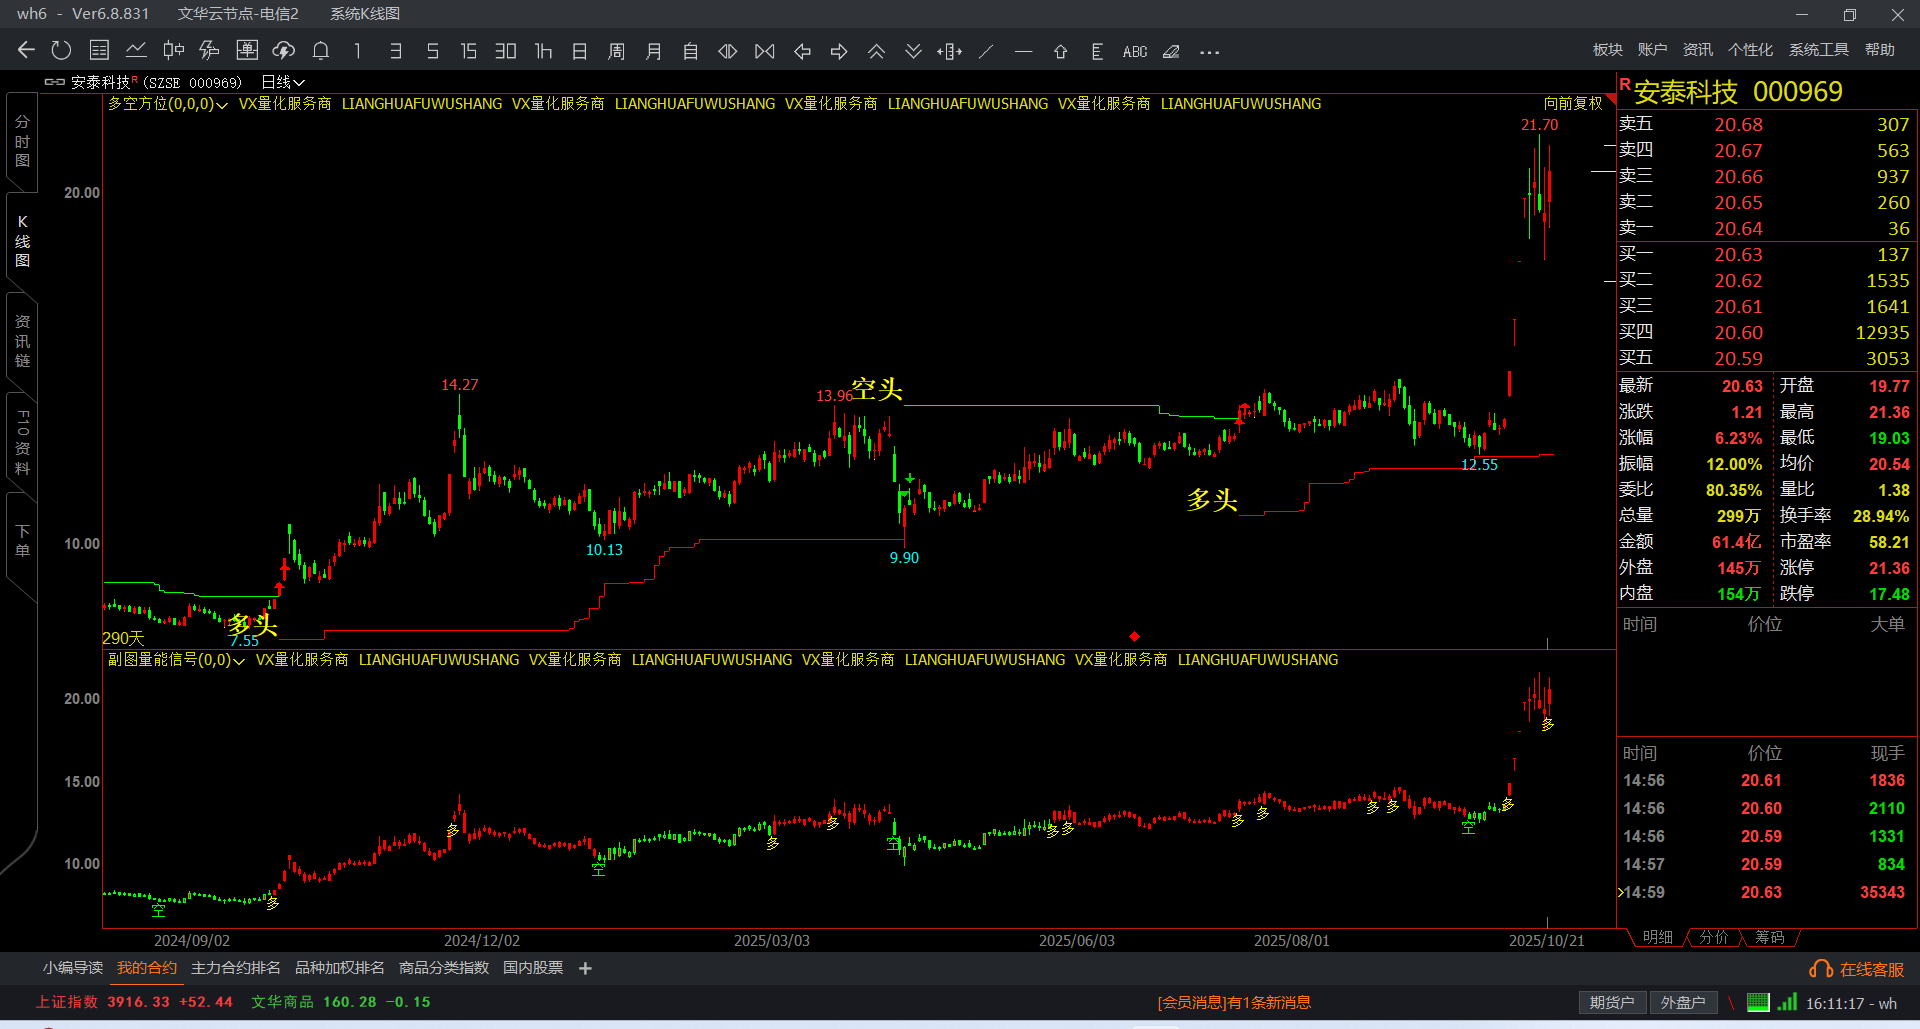The height and width of the screenshot is (1029, 1920).
Task: Click the expand horizontal chart icon
Action: click(x=728, y=51)
